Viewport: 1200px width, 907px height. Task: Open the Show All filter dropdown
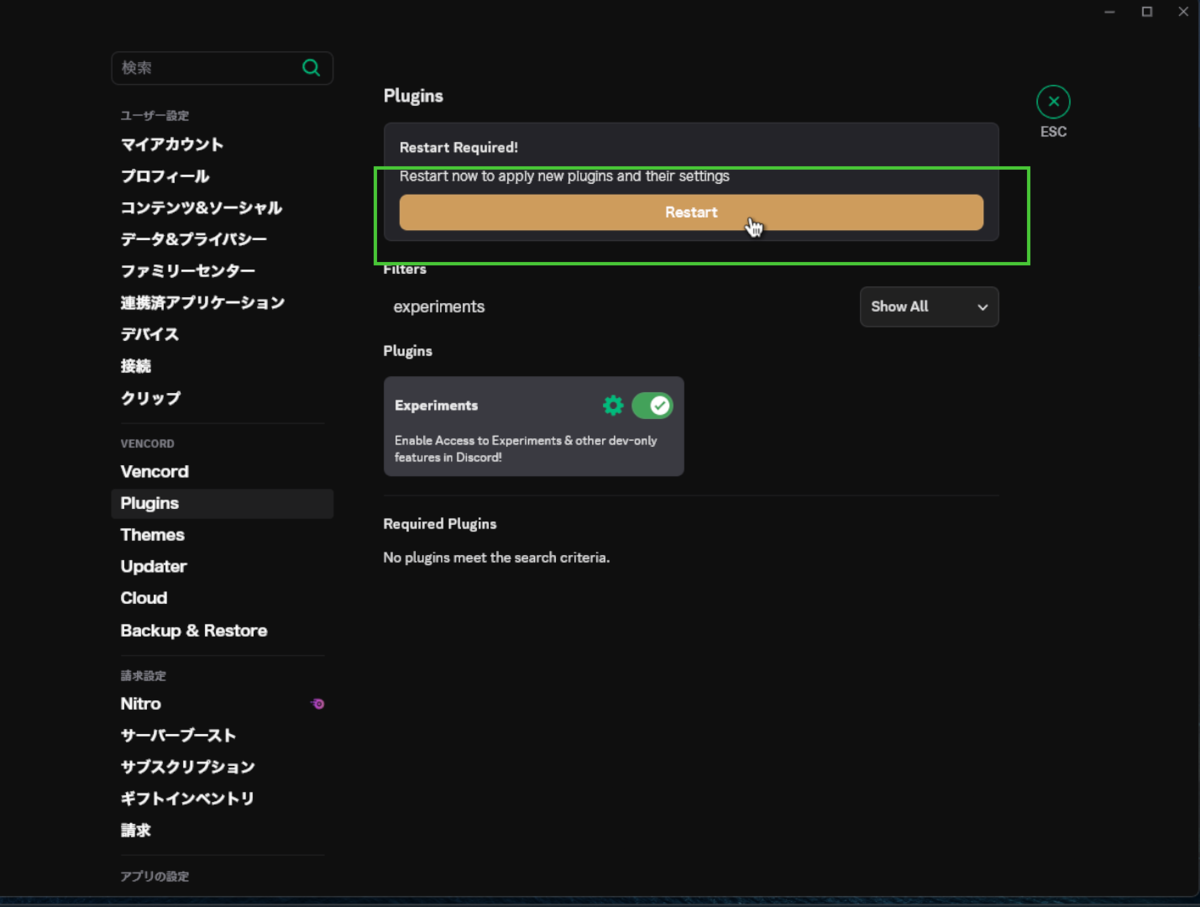coord(929,307)
